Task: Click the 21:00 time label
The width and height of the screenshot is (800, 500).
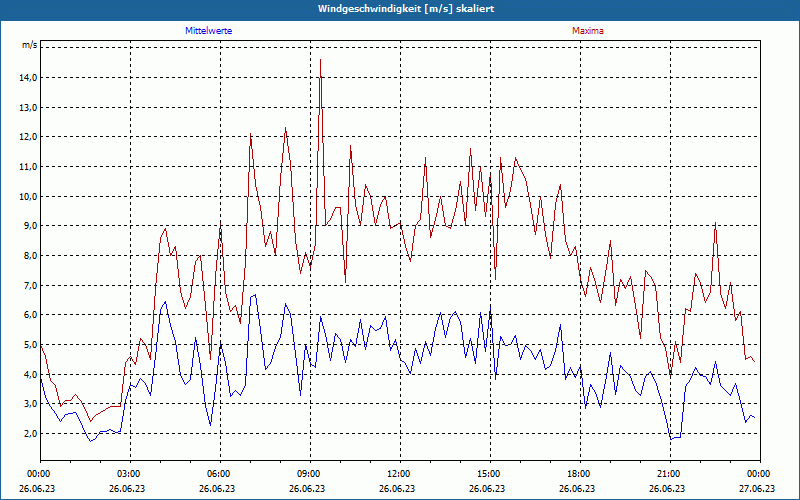Action: [x=670, y=474]
